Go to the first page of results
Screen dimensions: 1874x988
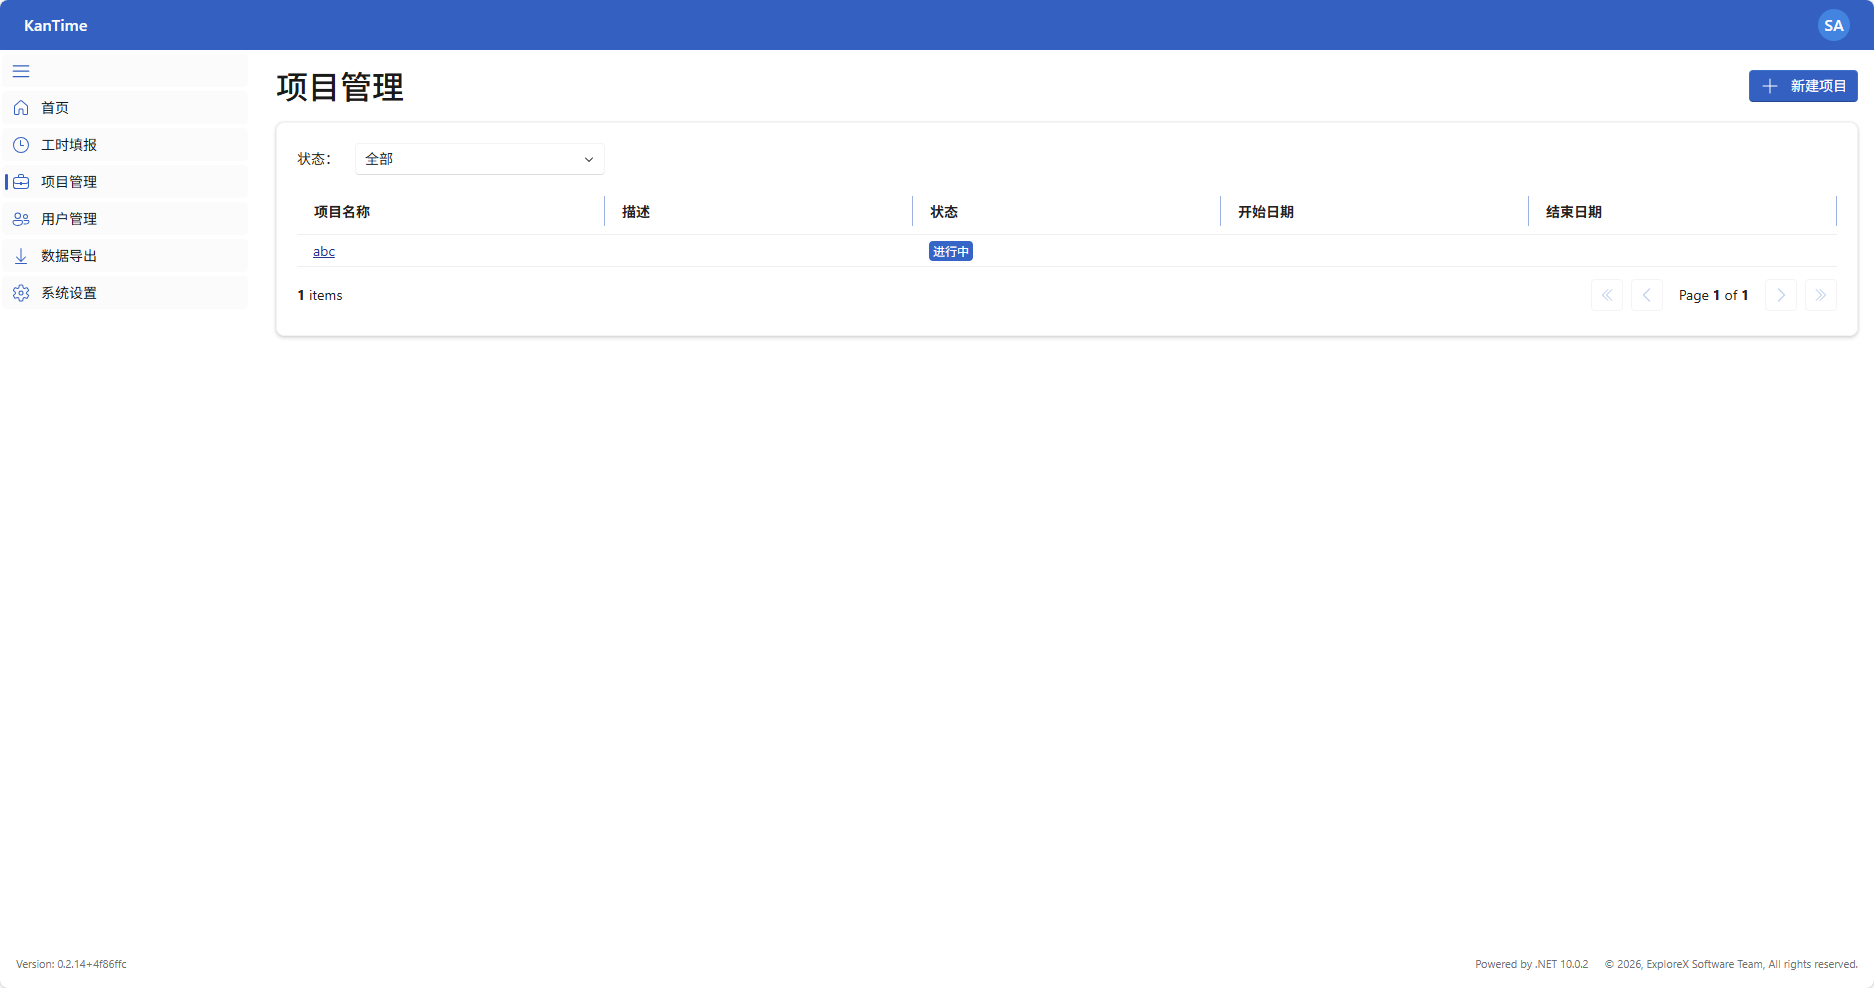pos(1606,295)
